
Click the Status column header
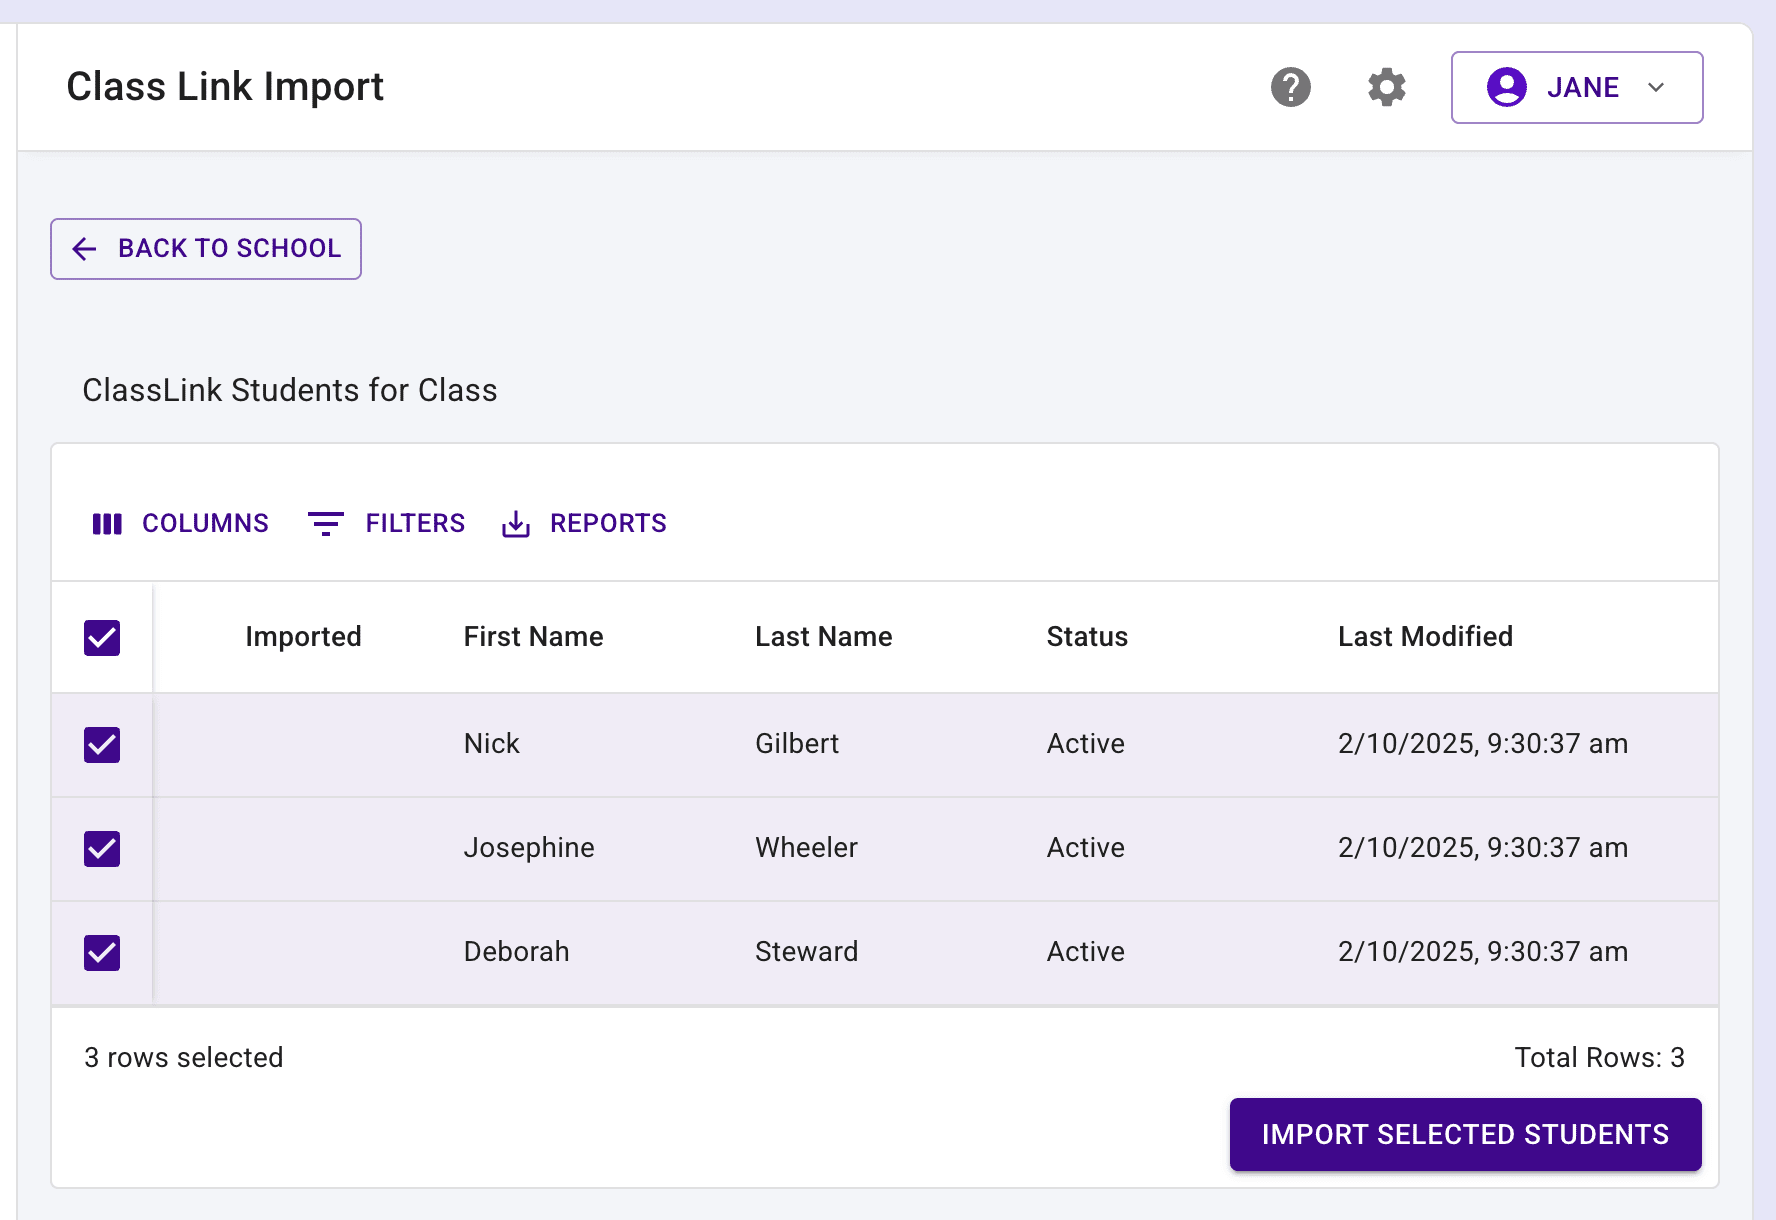[x=1087, y=637]
